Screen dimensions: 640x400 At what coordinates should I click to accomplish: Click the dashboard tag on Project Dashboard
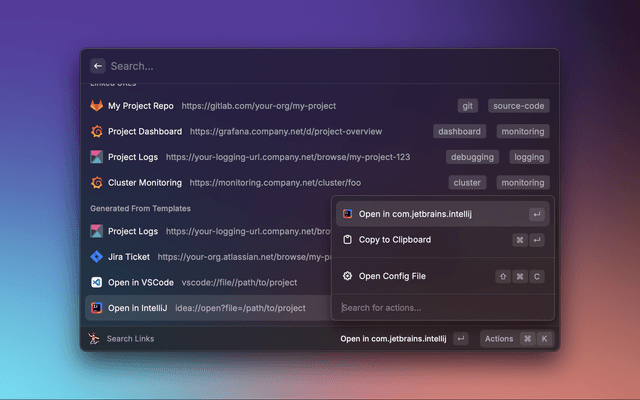click(460, 131)
